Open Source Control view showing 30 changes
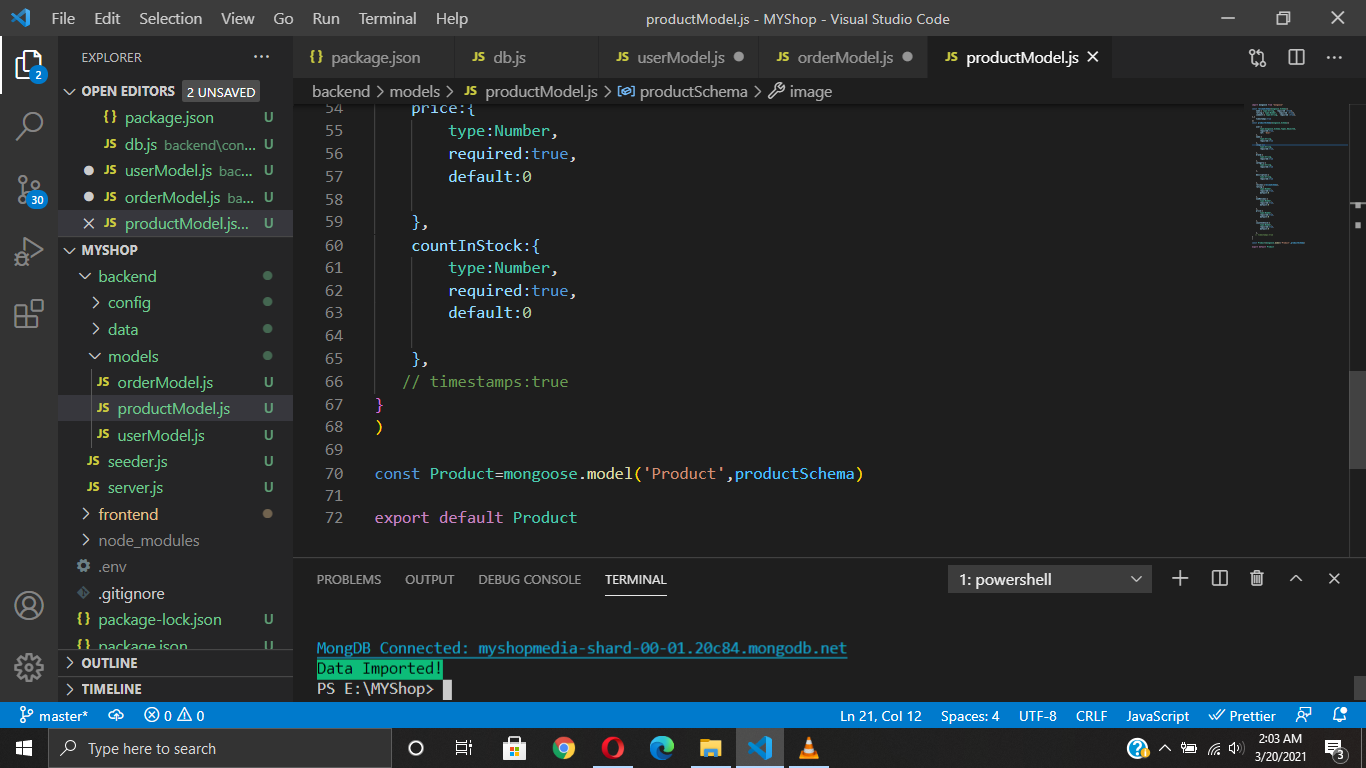The image size is (1366, 768). 29,190
